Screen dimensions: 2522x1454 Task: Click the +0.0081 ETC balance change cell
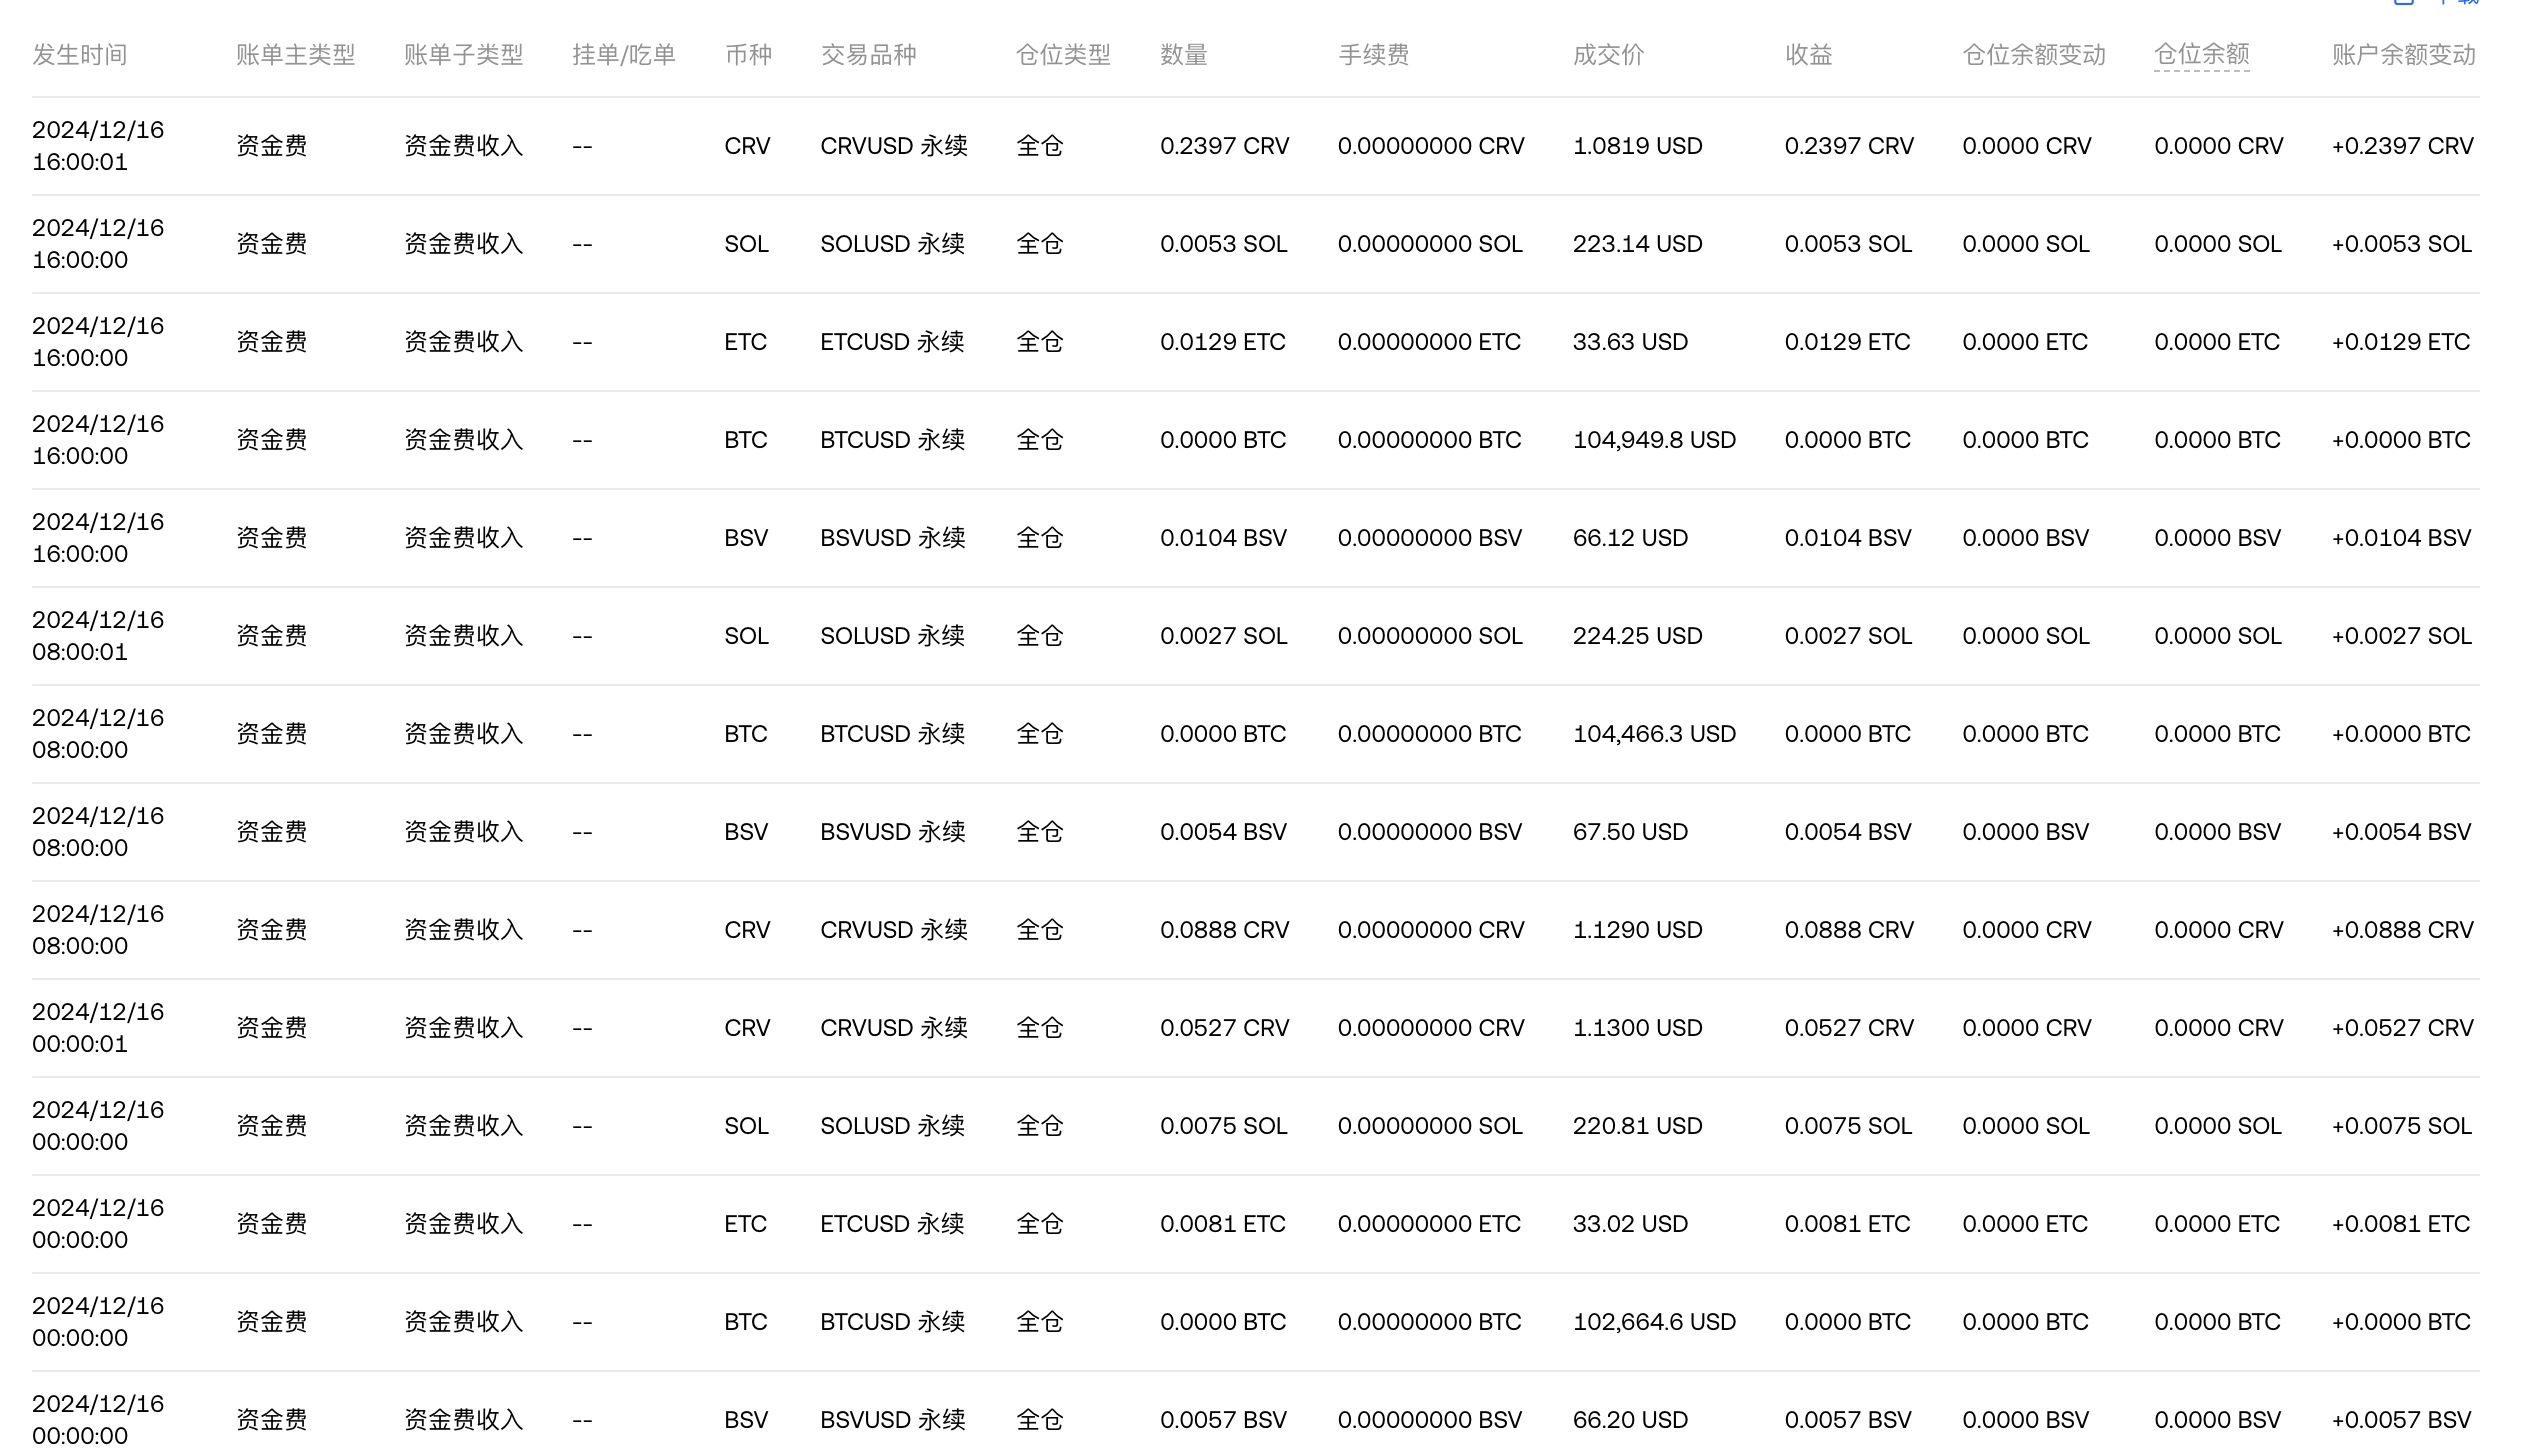point(2400,1224)
